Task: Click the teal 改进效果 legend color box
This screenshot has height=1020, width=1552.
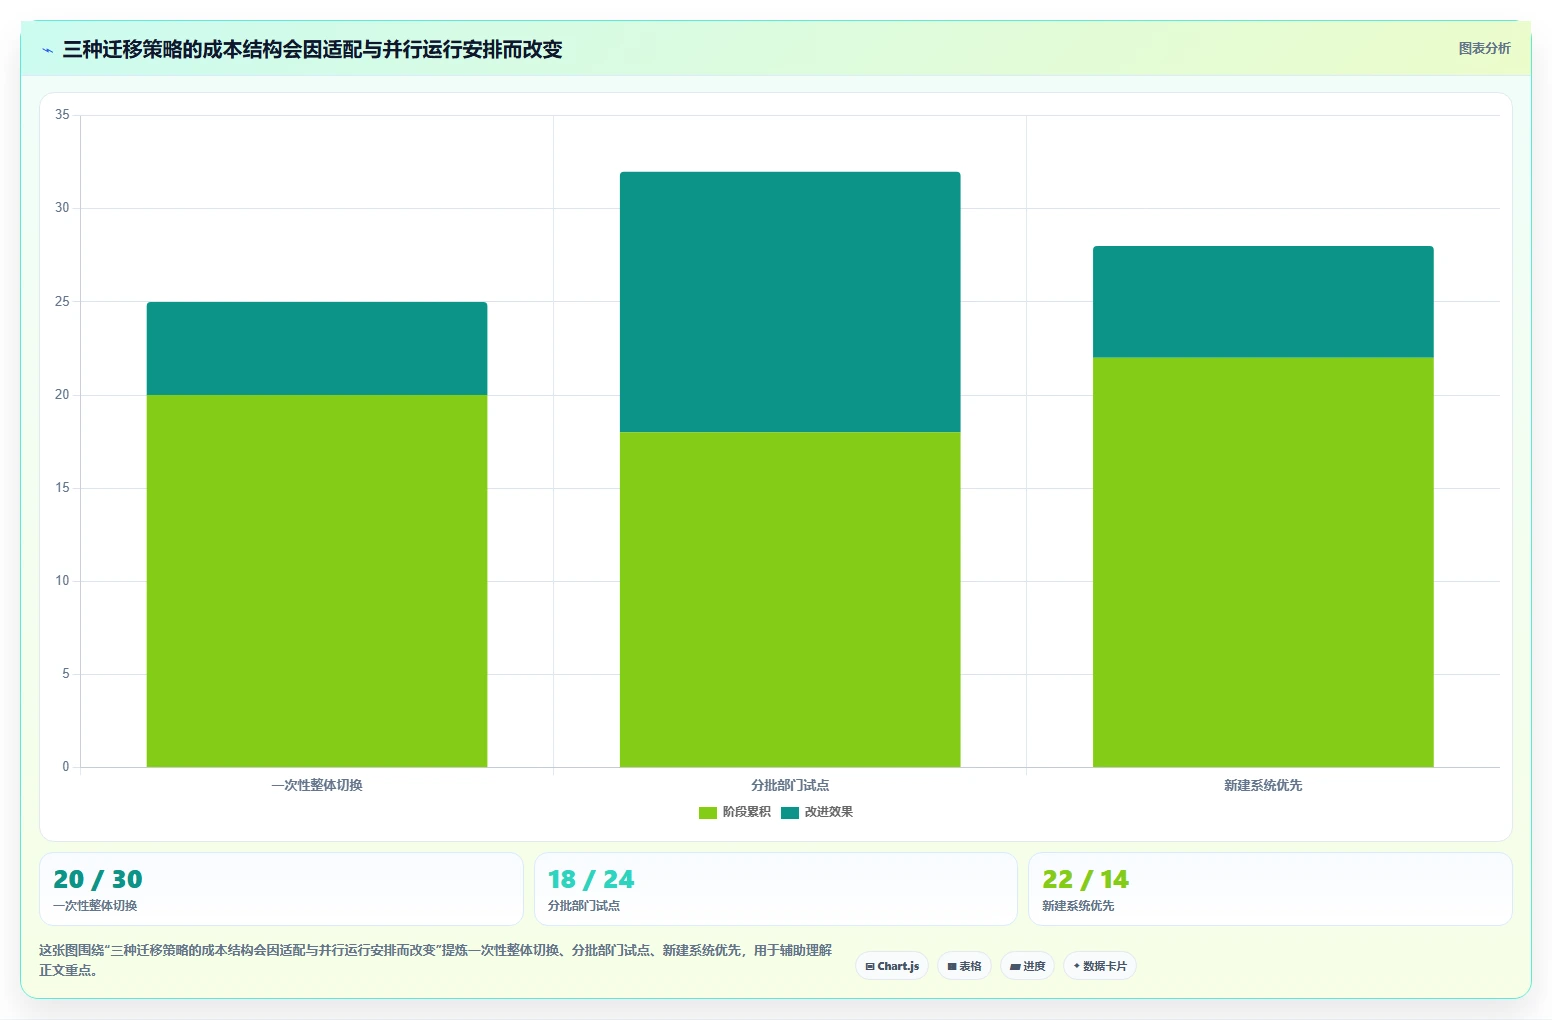Action: point(790,813)
